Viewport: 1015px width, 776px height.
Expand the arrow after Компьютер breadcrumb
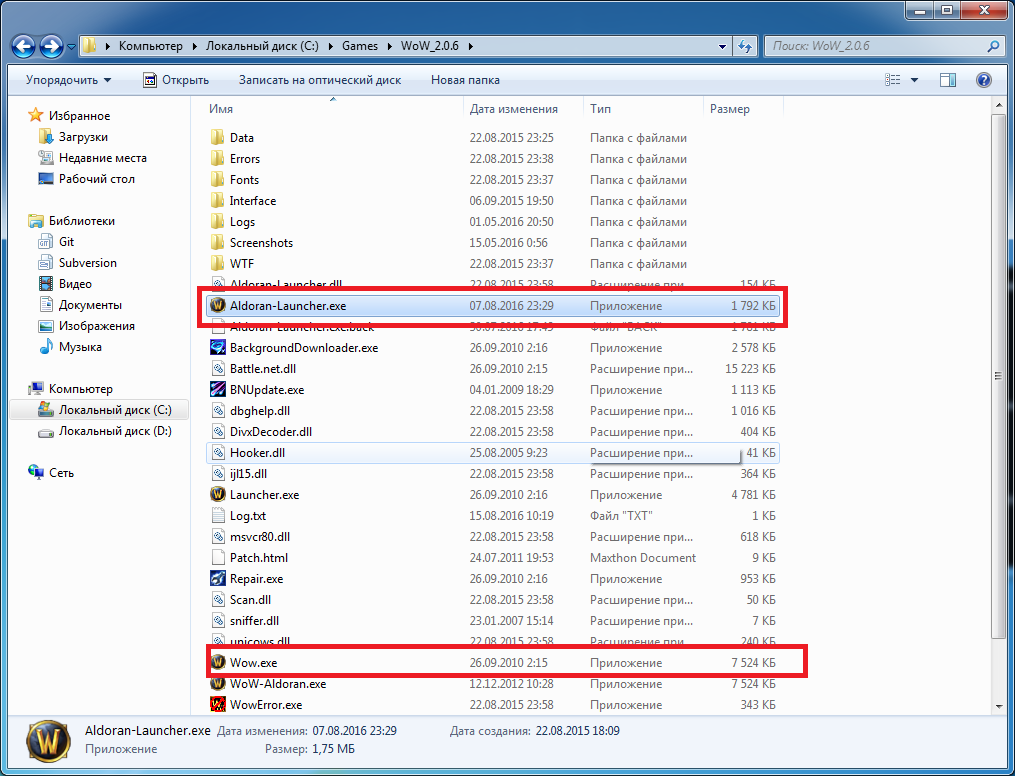(x=194, y=46)
